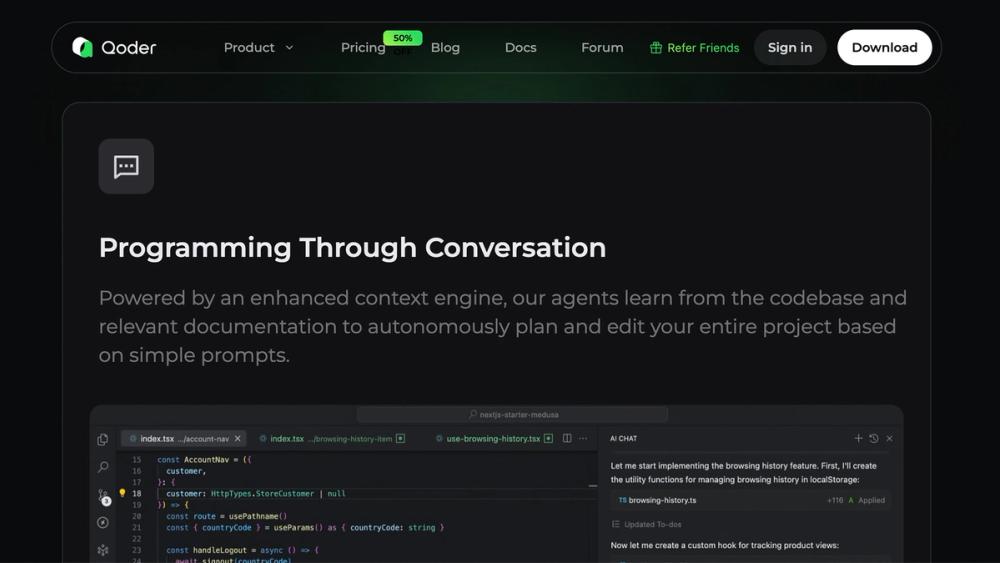Click the Programming Through Conversation heading
Screen dimensions: 1000x563
pyautogui.click(x=352, y=248)
